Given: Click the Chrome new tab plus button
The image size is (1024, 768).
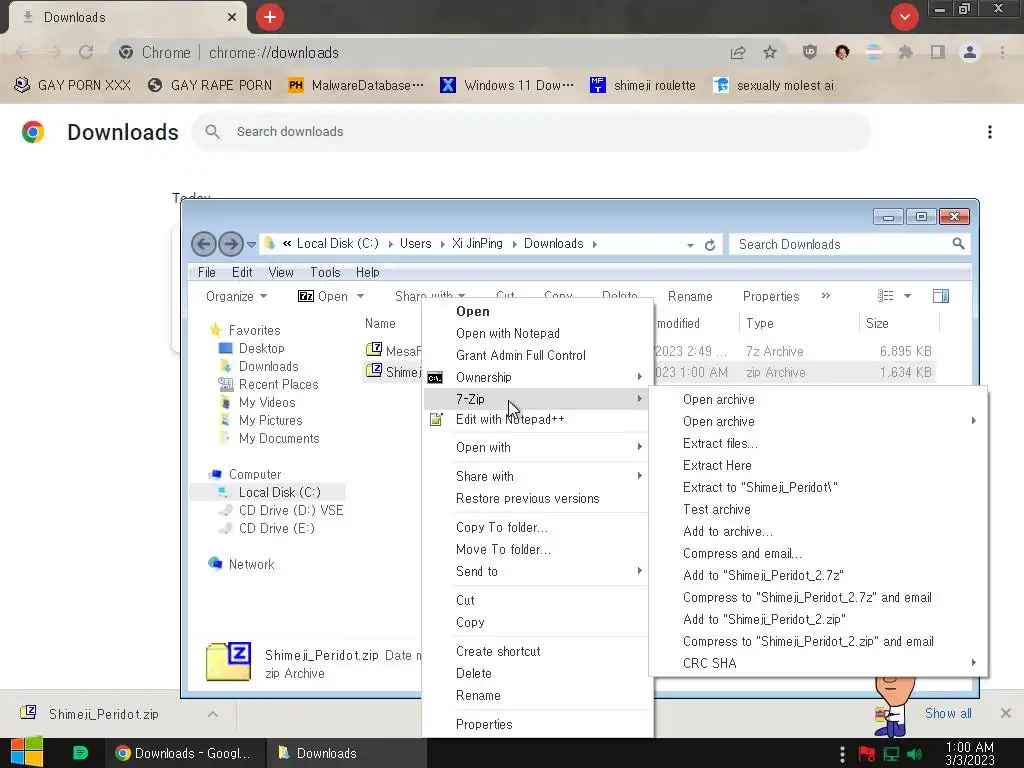Looking at the screenshot, I should [x=270, y=17].
